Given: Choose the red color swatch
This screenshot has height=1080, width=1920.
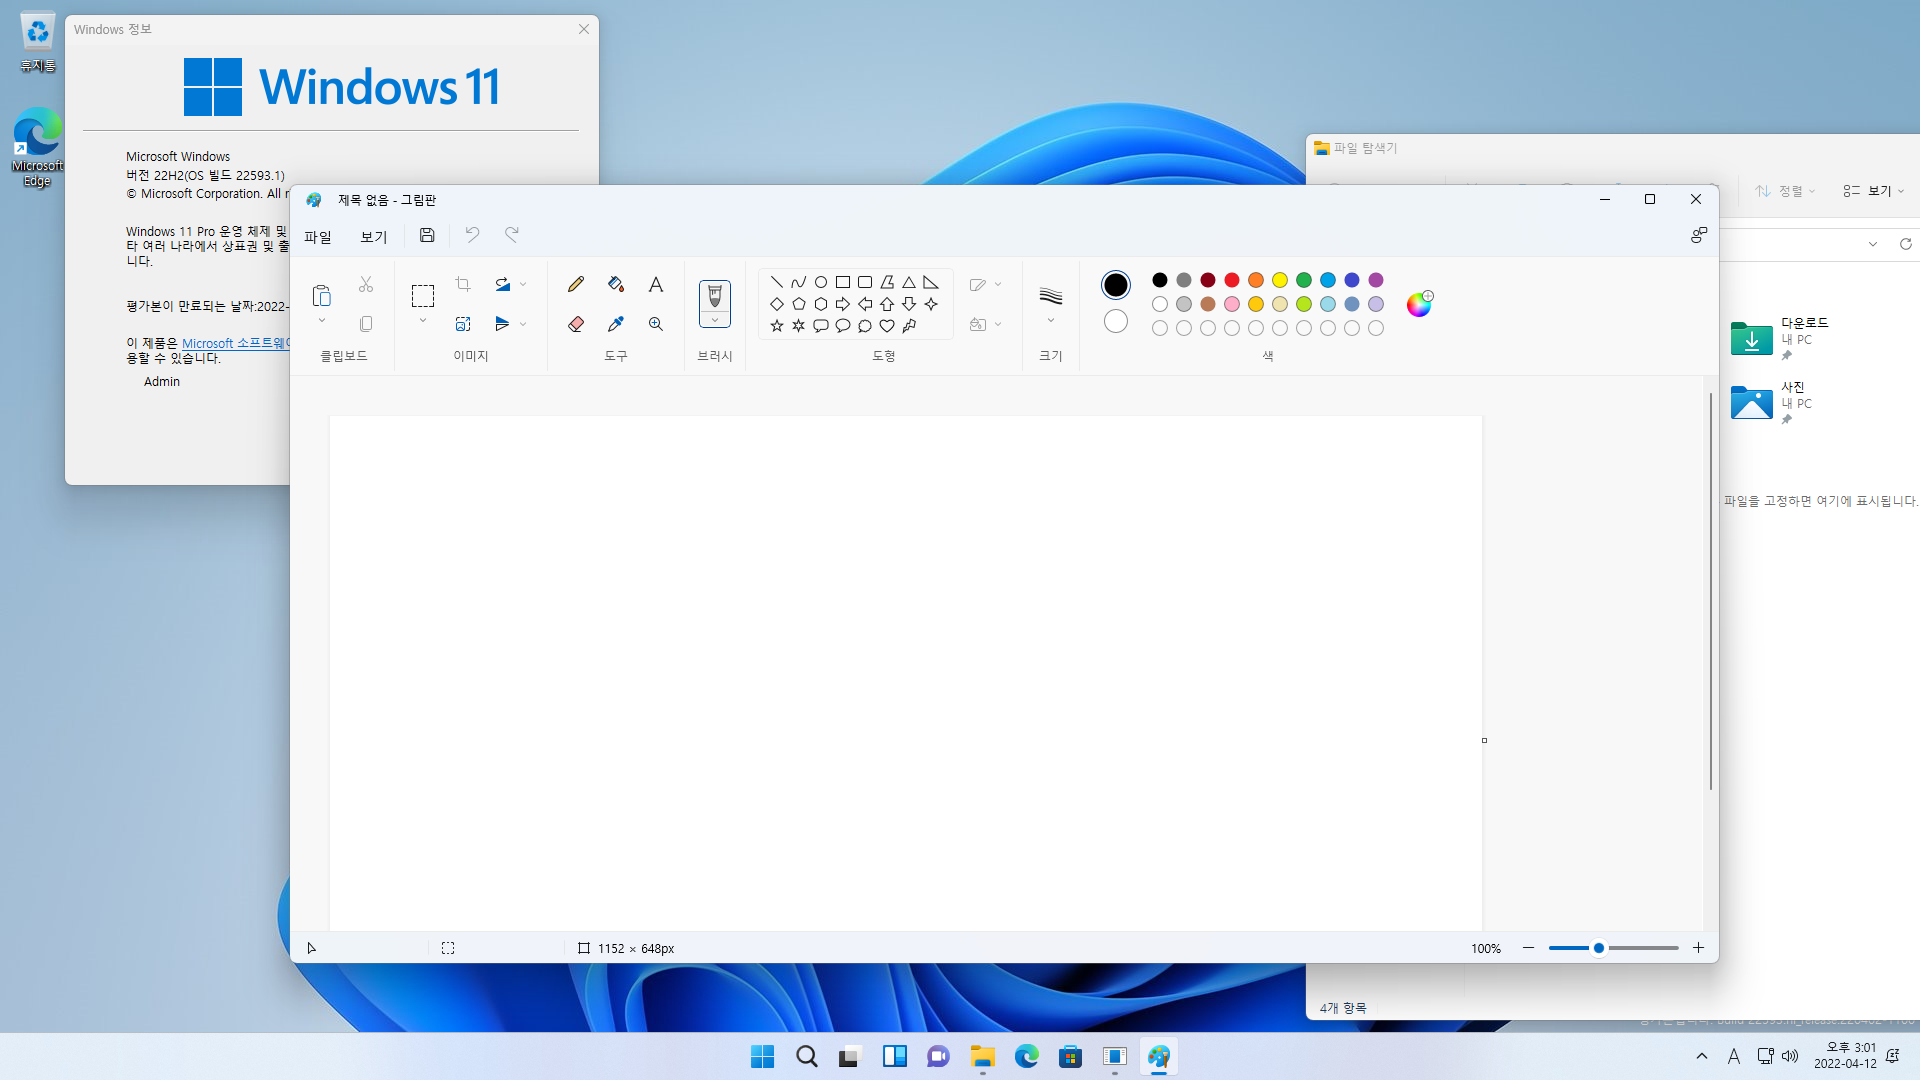Looking at the screenshot, I should tap(1232, 280).
